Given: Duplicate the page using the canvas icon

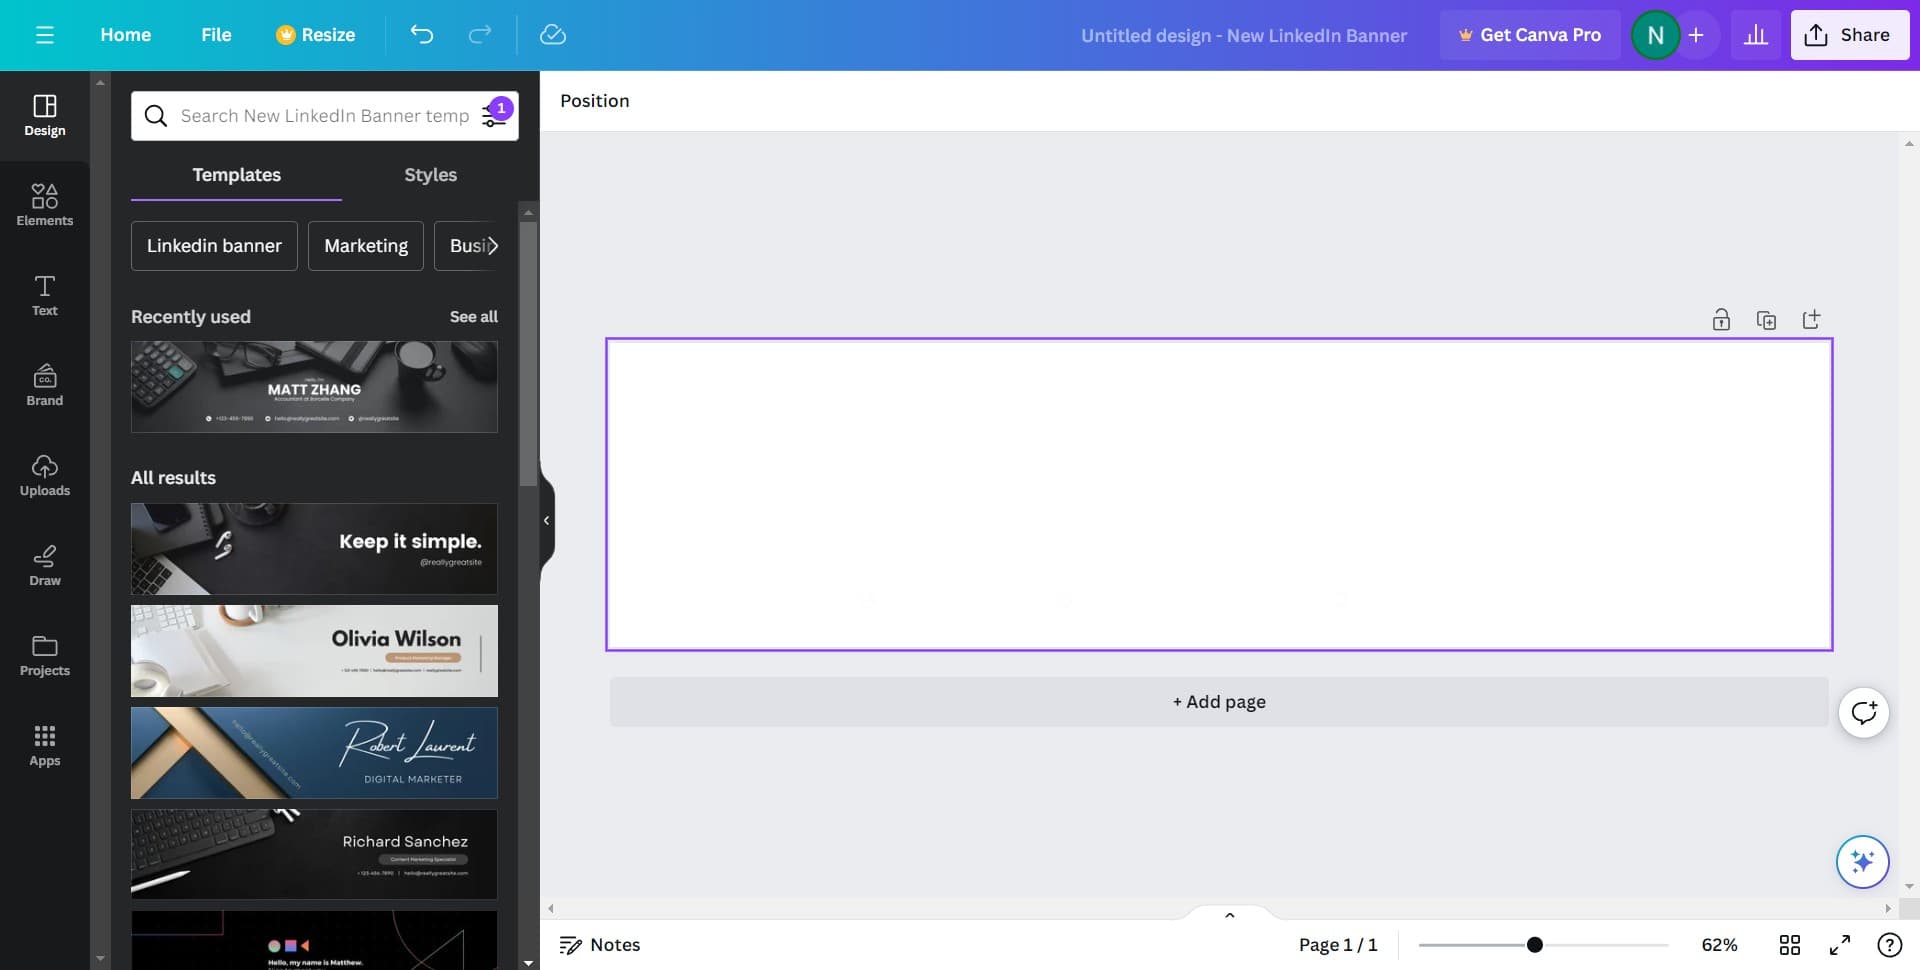Looking at the screenshot, I should tap(1766, 320).
